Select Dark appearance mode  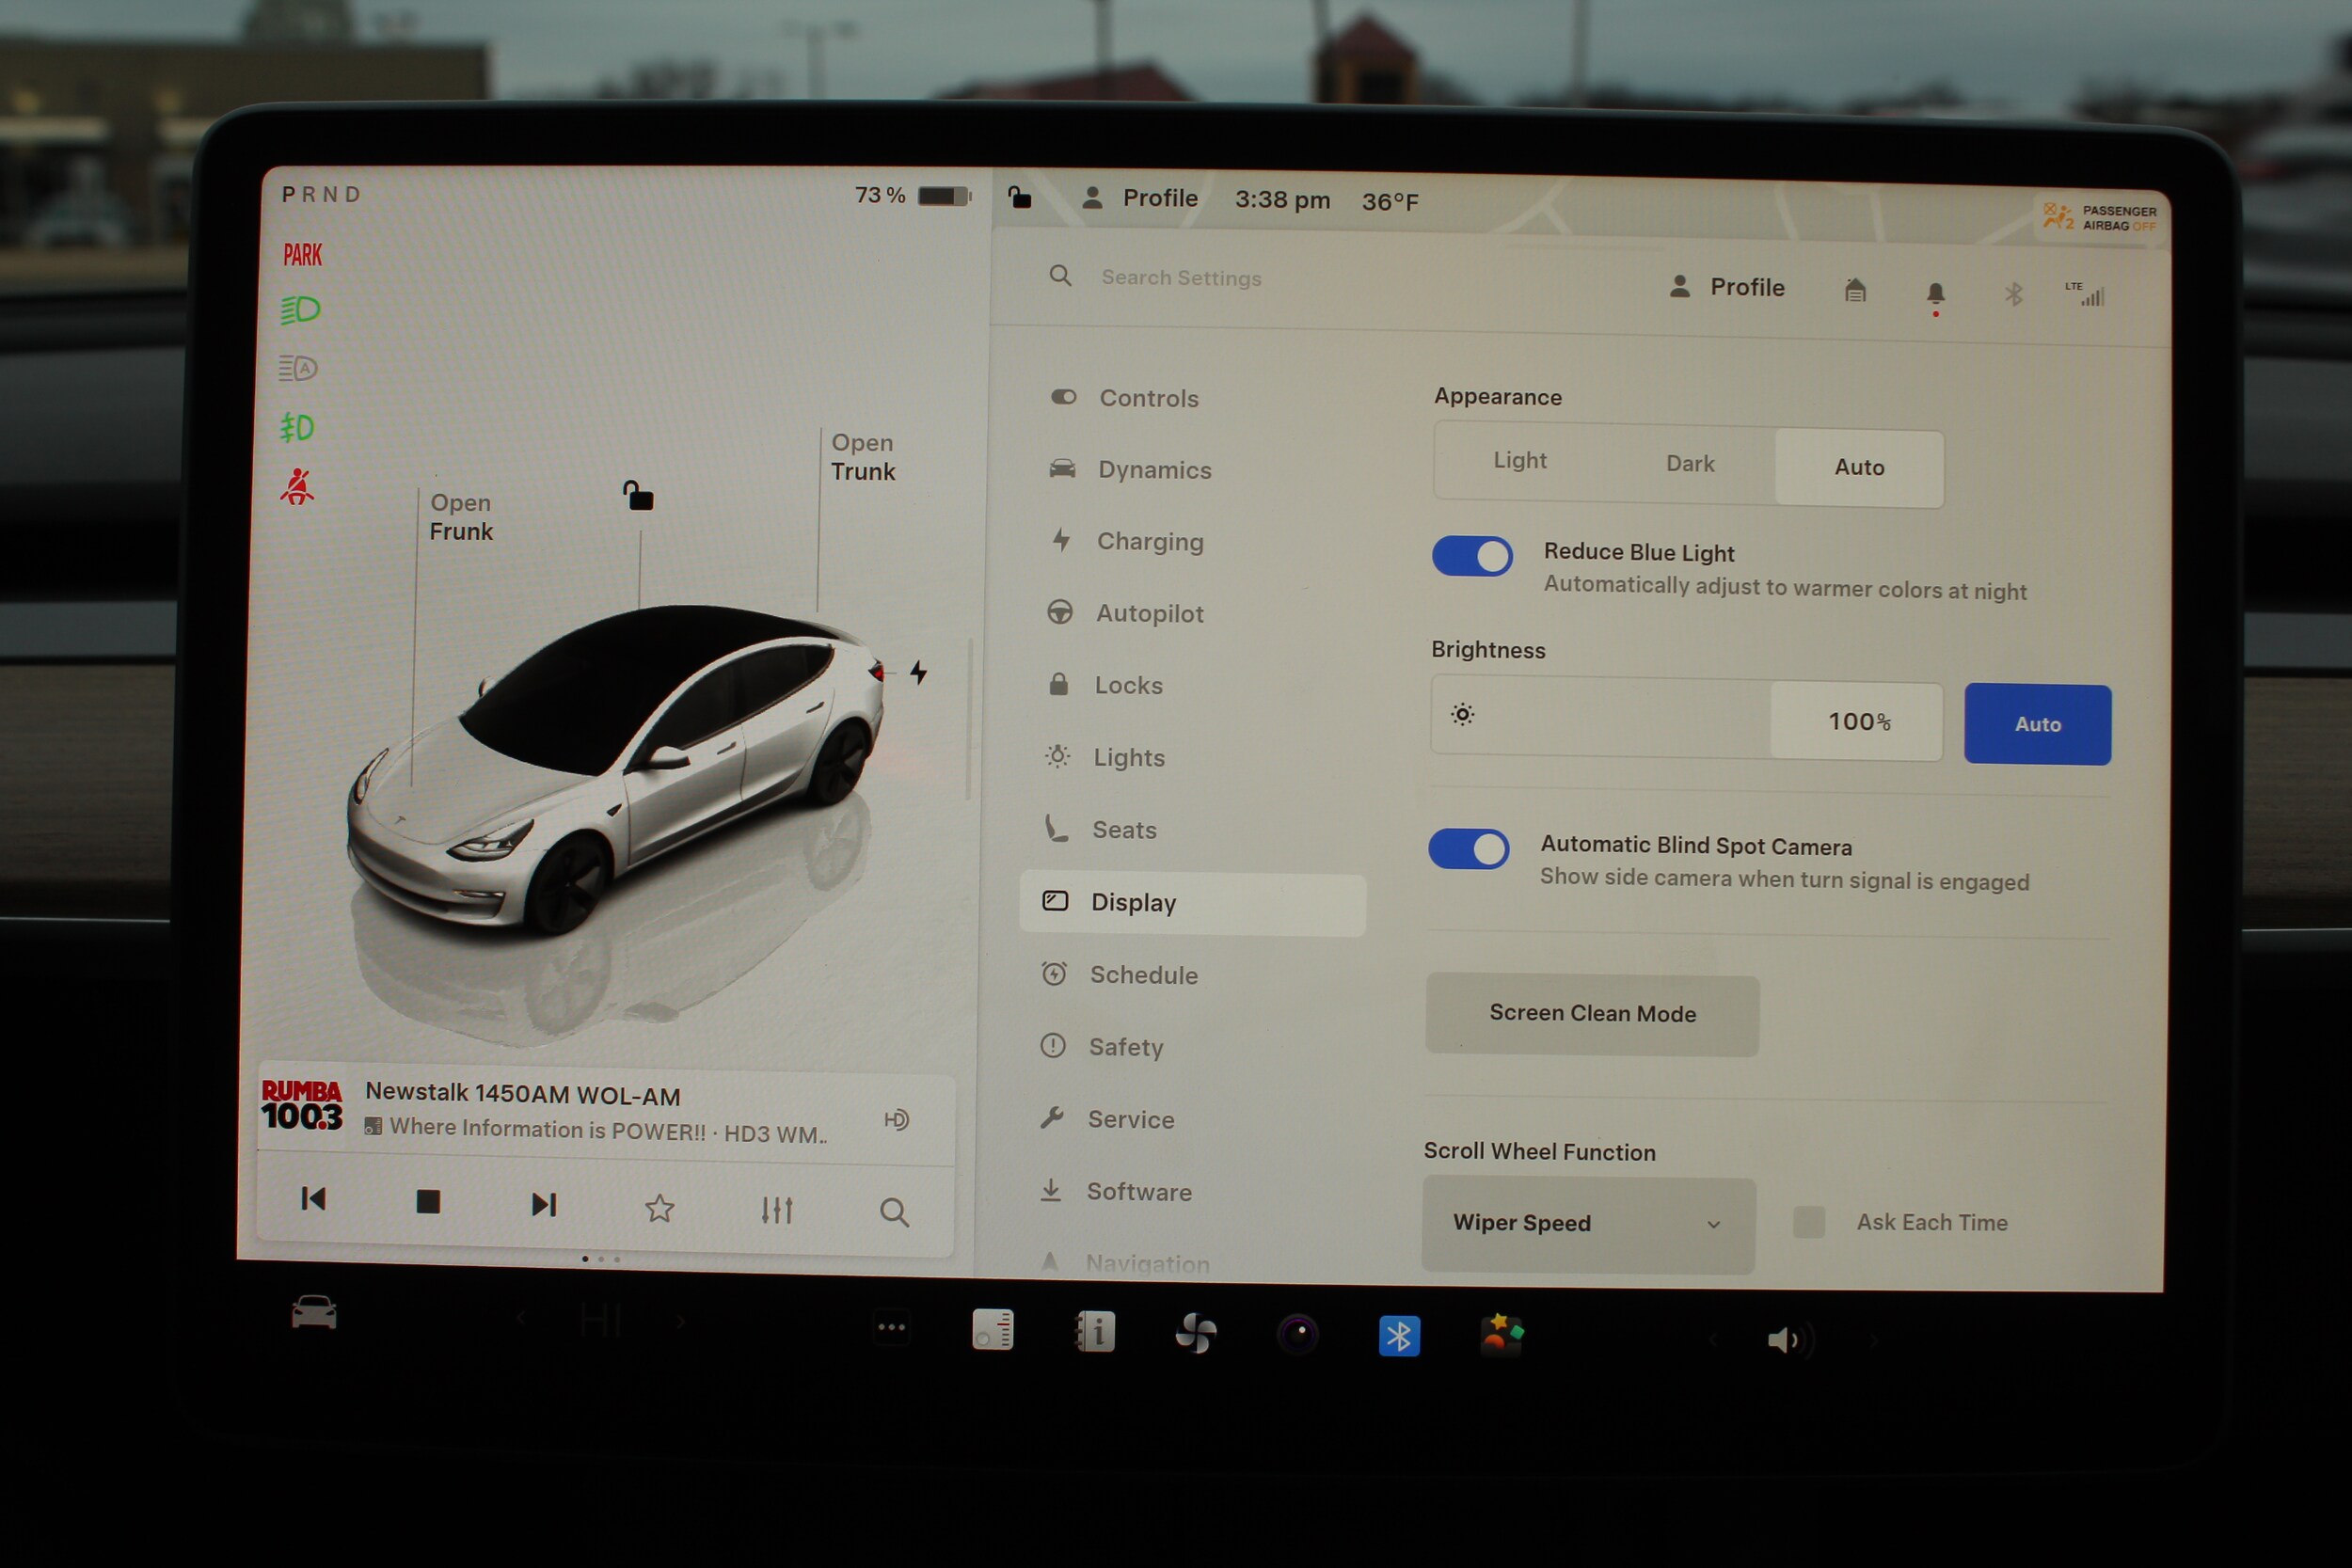click(1690, 464)
